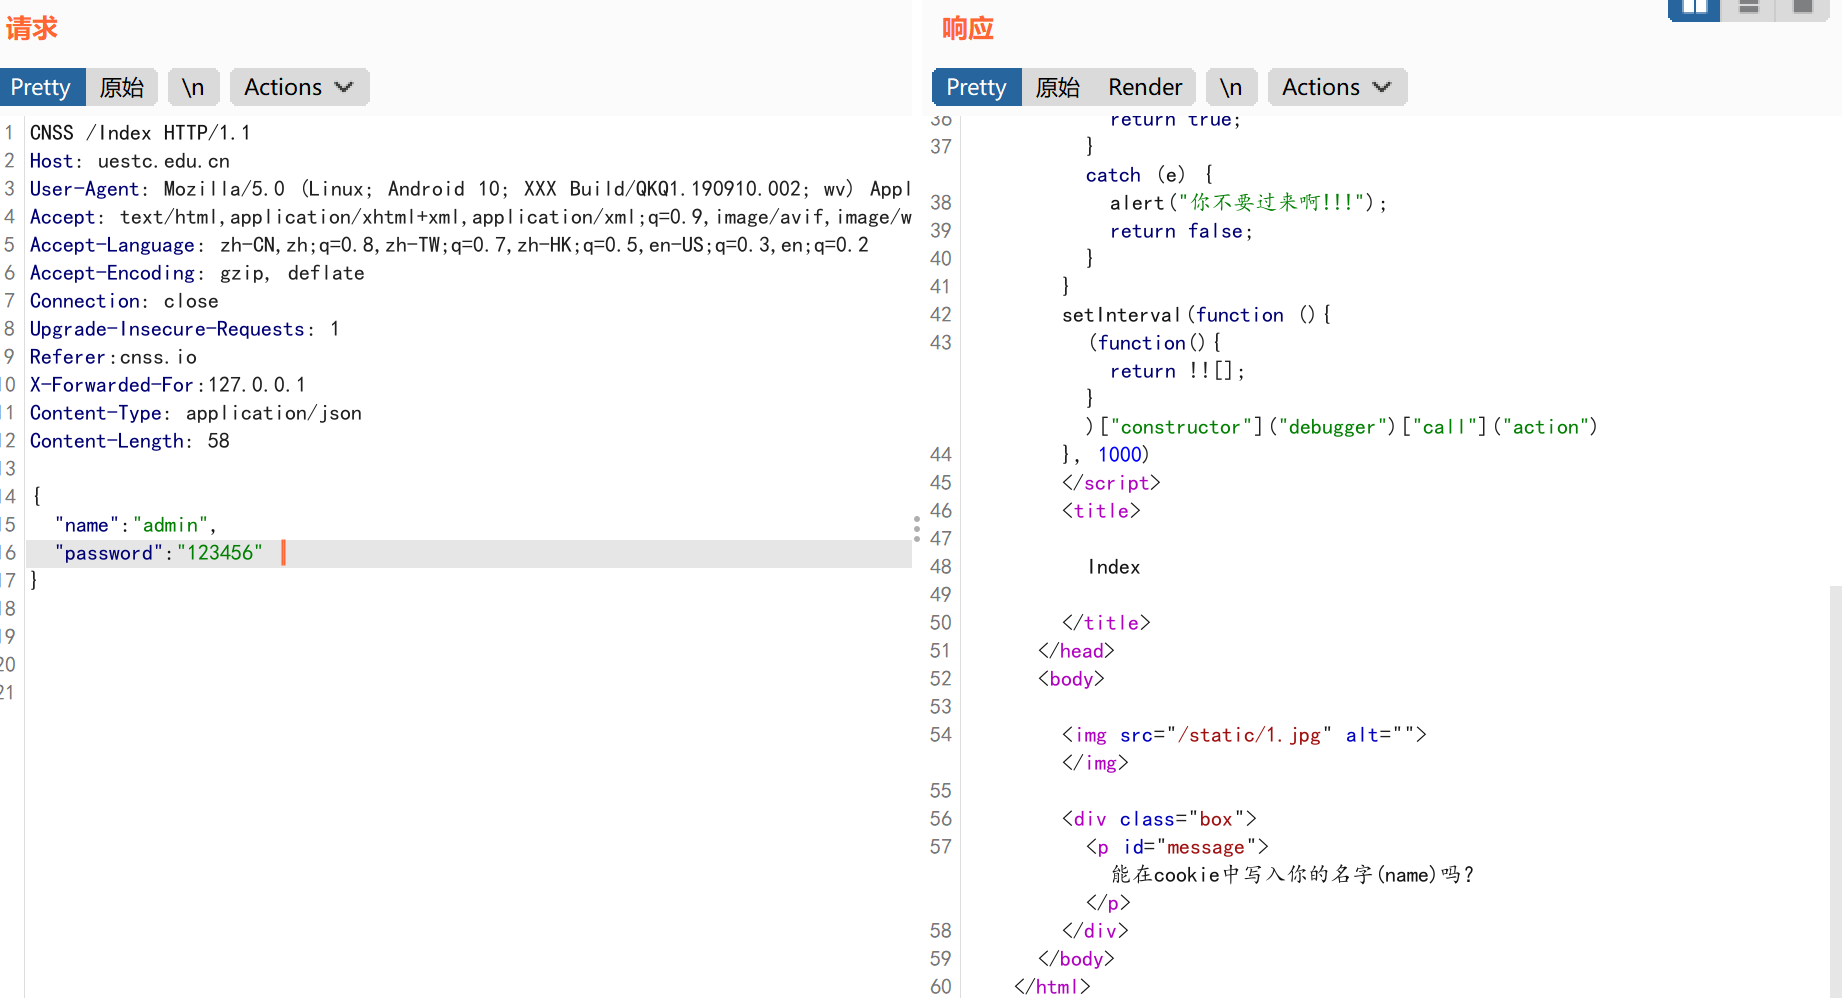Open the response Actions dropdown
Image resolution: width=1842 pixels, height=998 pixels.
pos(1337,87)
